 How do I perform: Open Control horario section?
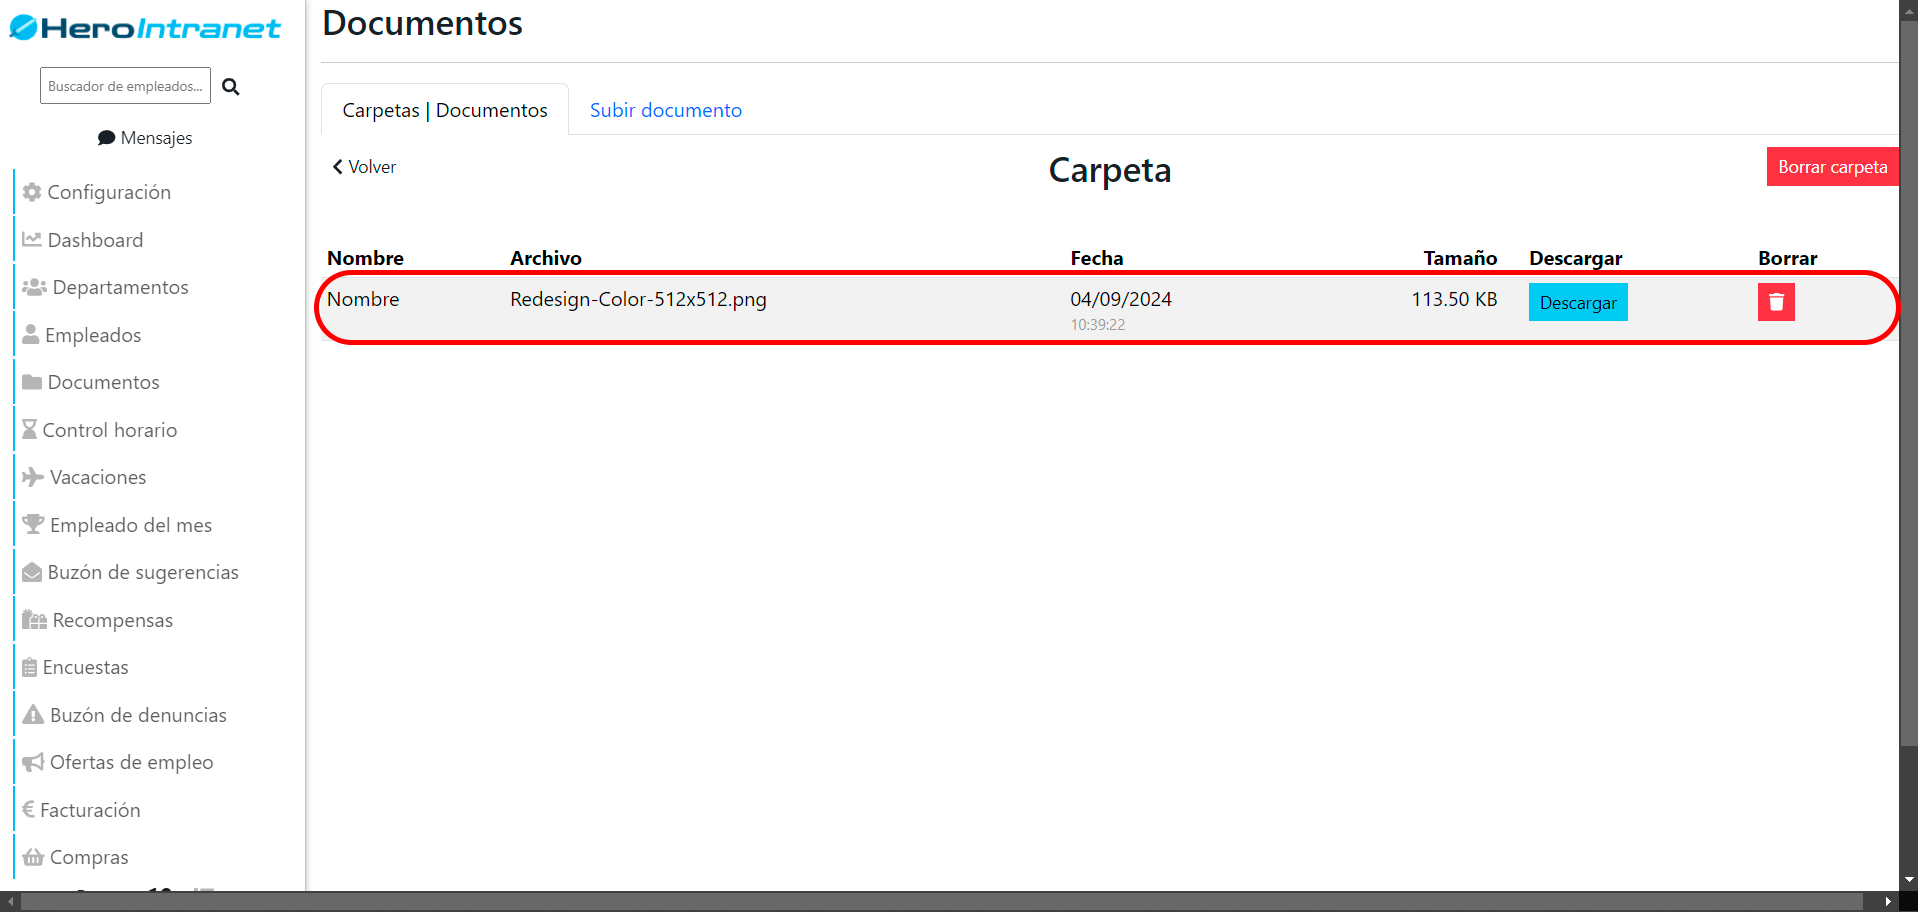[110, 430]
